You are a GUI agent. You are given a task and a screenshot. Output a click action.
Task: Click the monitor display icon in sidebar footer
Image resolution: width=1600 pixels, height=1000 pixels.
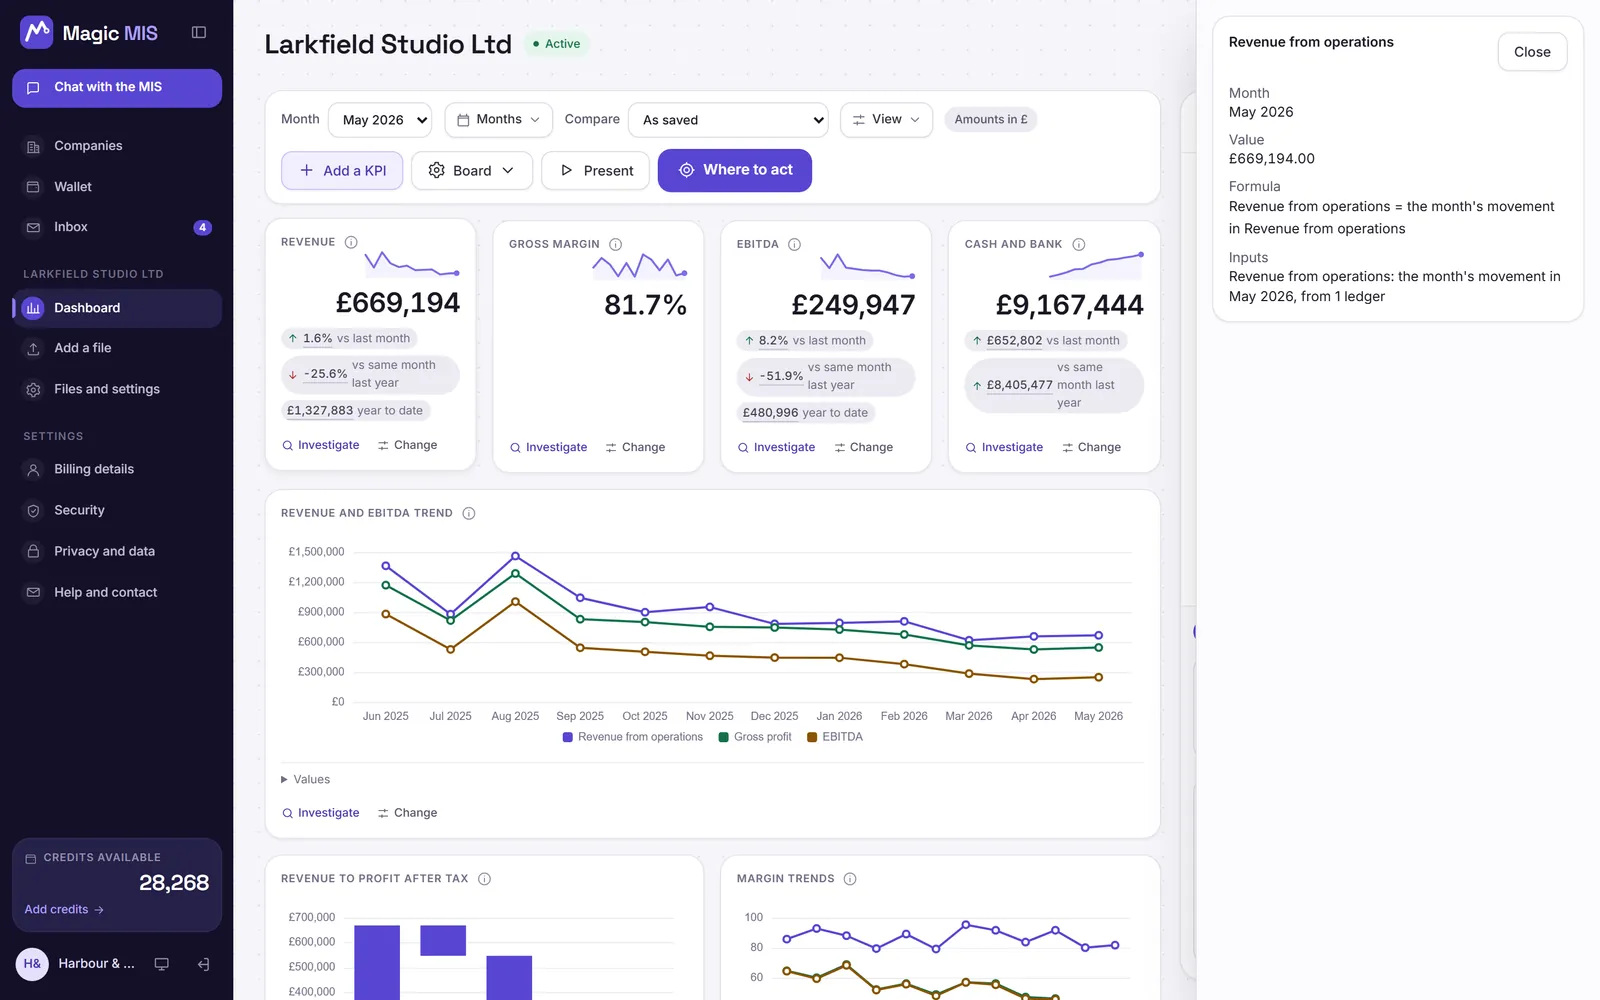coord(161,964)
